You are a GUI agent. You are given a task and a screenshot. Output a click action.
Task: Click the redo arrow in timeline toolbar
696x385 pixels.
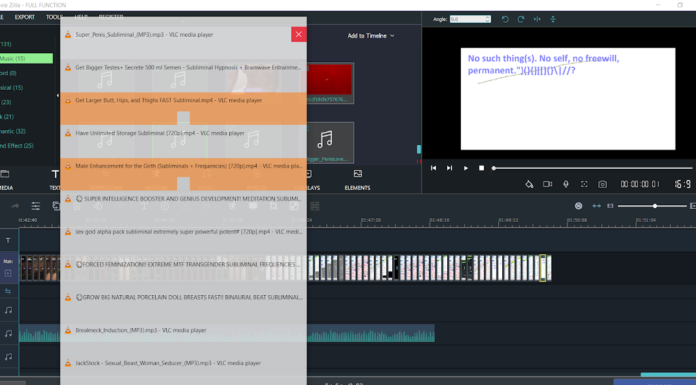tap(15, 206)
